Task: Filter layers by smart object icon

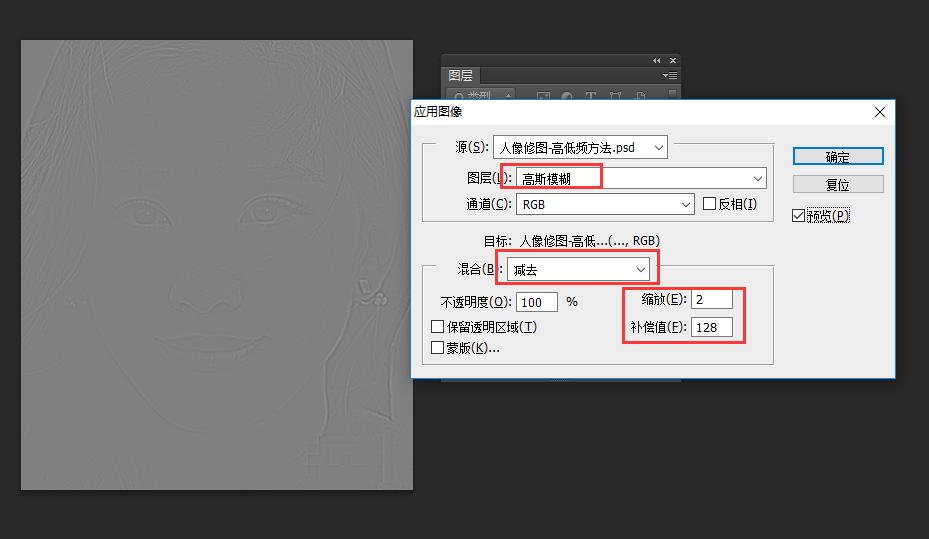Action: point(639,95)
